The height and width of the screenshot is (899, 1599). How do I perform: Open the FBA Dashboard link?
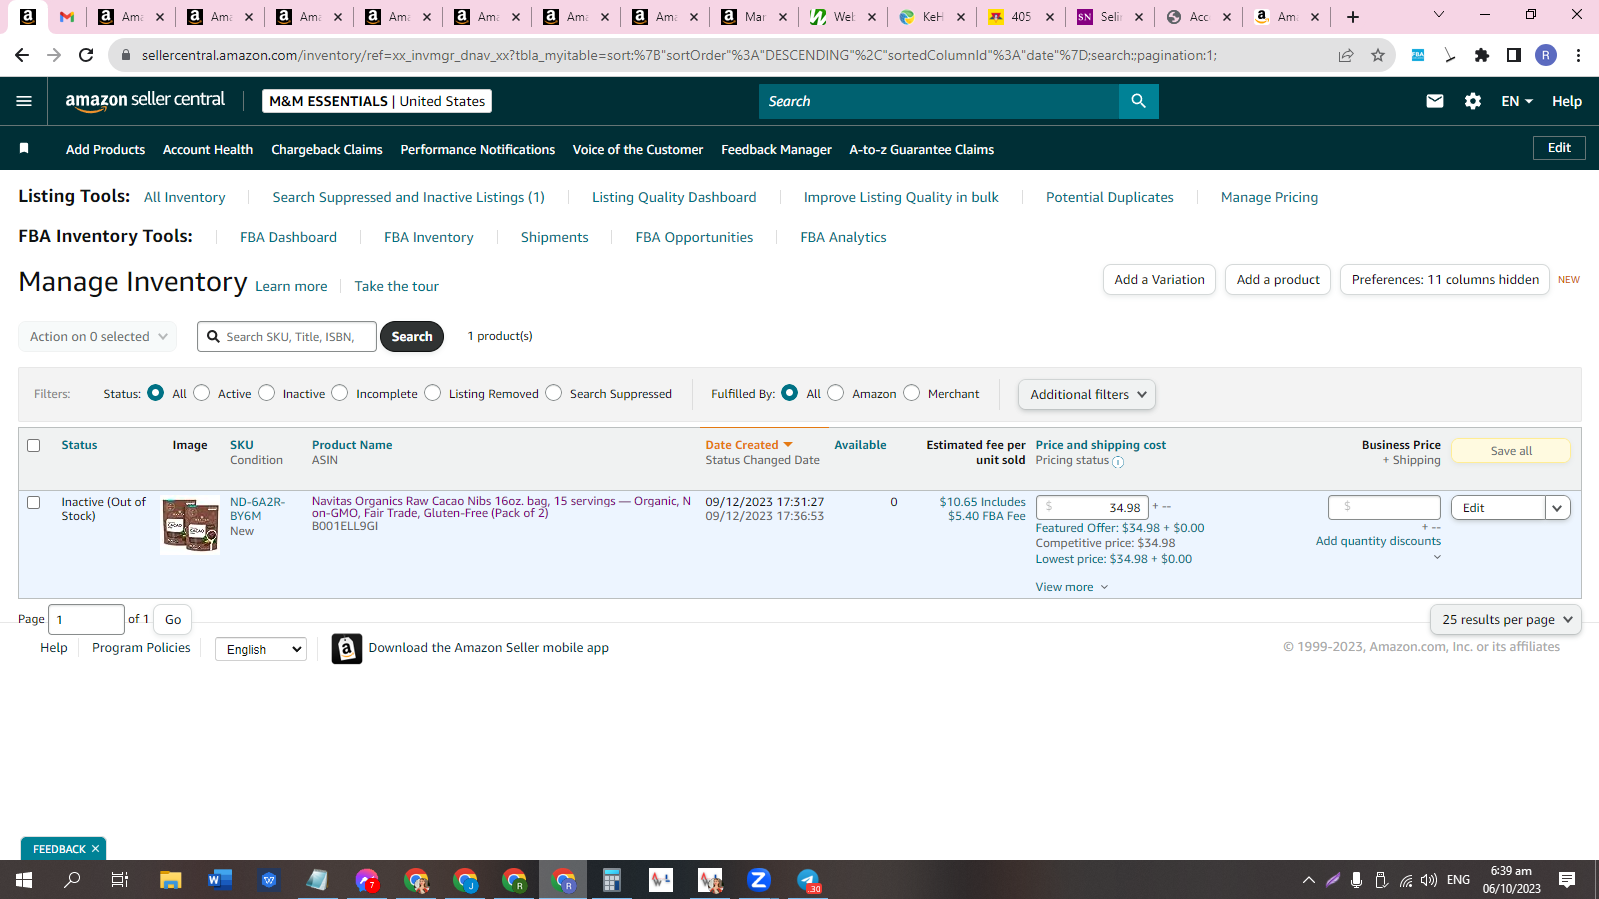tap(288, 237)
